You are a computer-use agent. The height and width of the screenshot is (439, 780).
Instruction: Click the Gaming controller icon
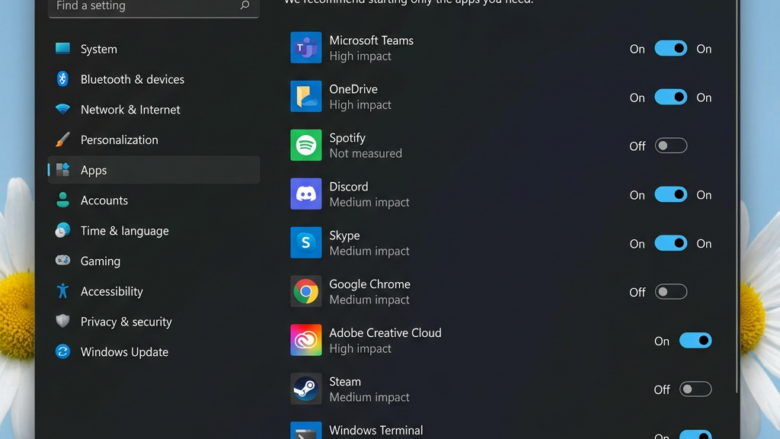click(63, 260)
